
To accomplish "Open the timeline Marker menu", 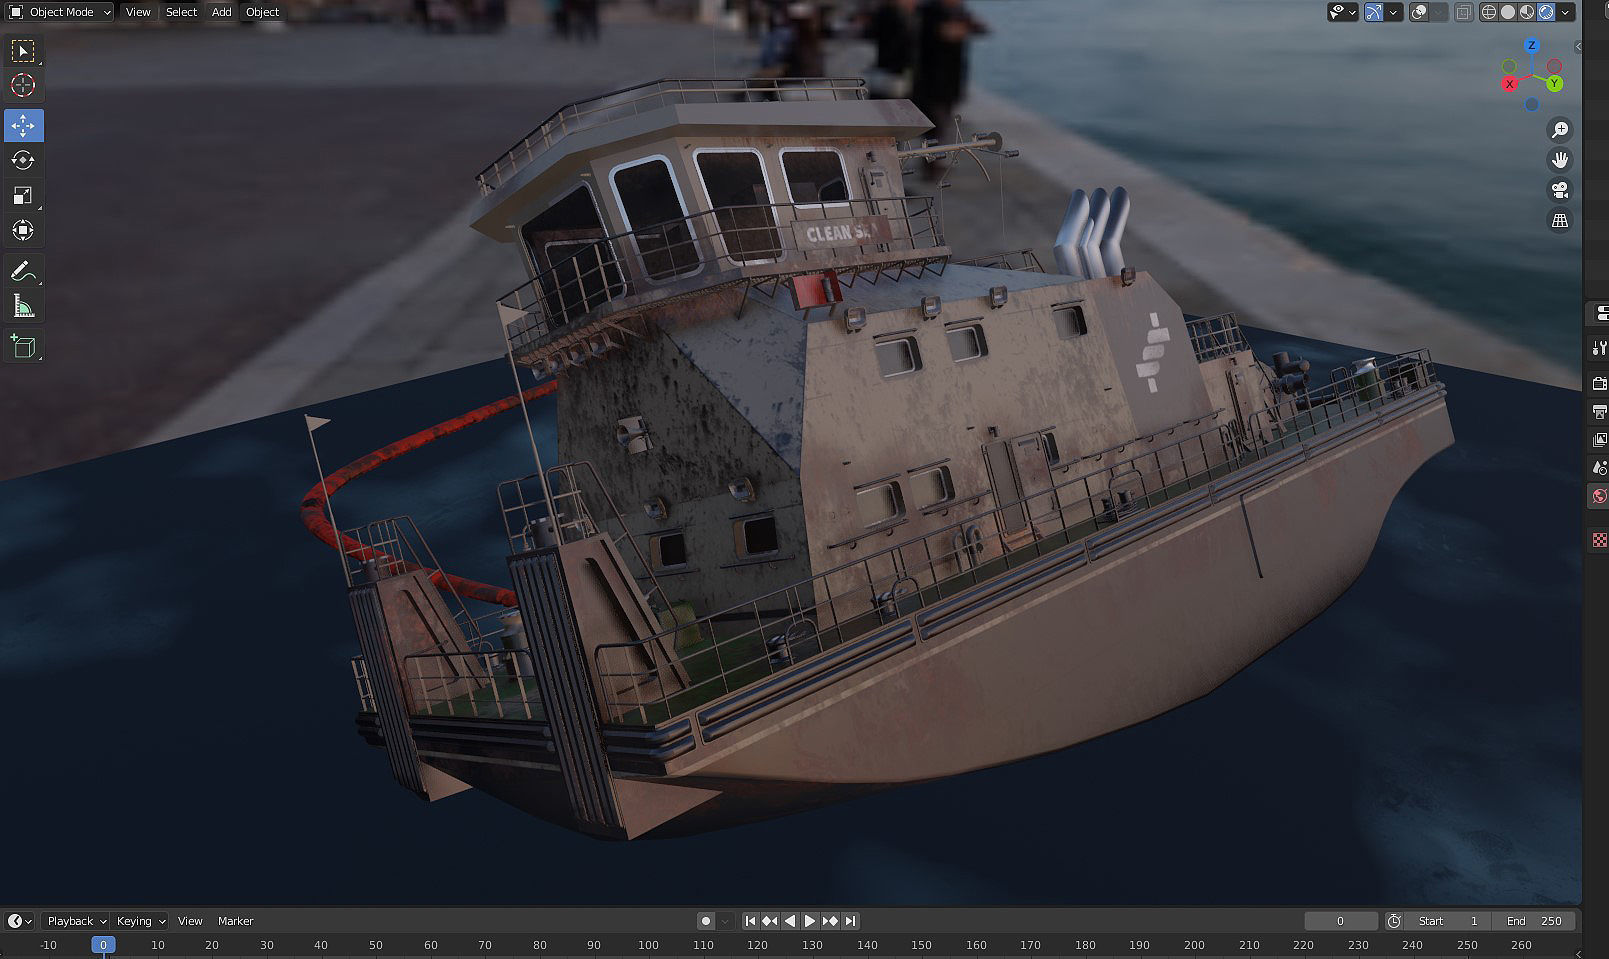I will coord(236,921).
